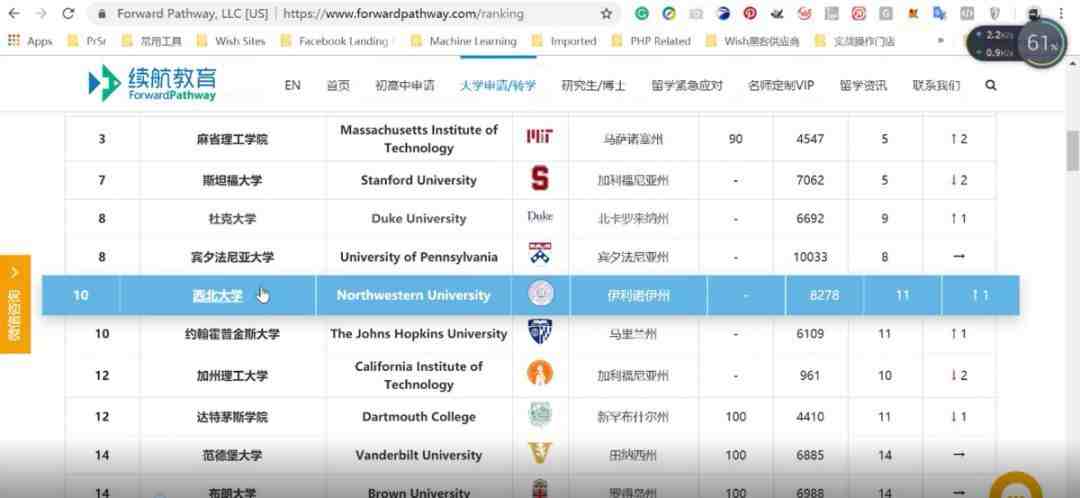Viewport: 1080px width, 498px height.
Task: Open the 名师定制VIP menu
Action: coord(781,85)
